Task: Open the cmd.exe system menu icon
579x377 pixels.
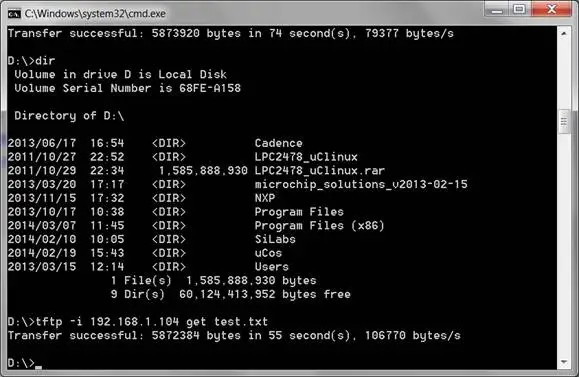Action: click(x=14, y=14)
